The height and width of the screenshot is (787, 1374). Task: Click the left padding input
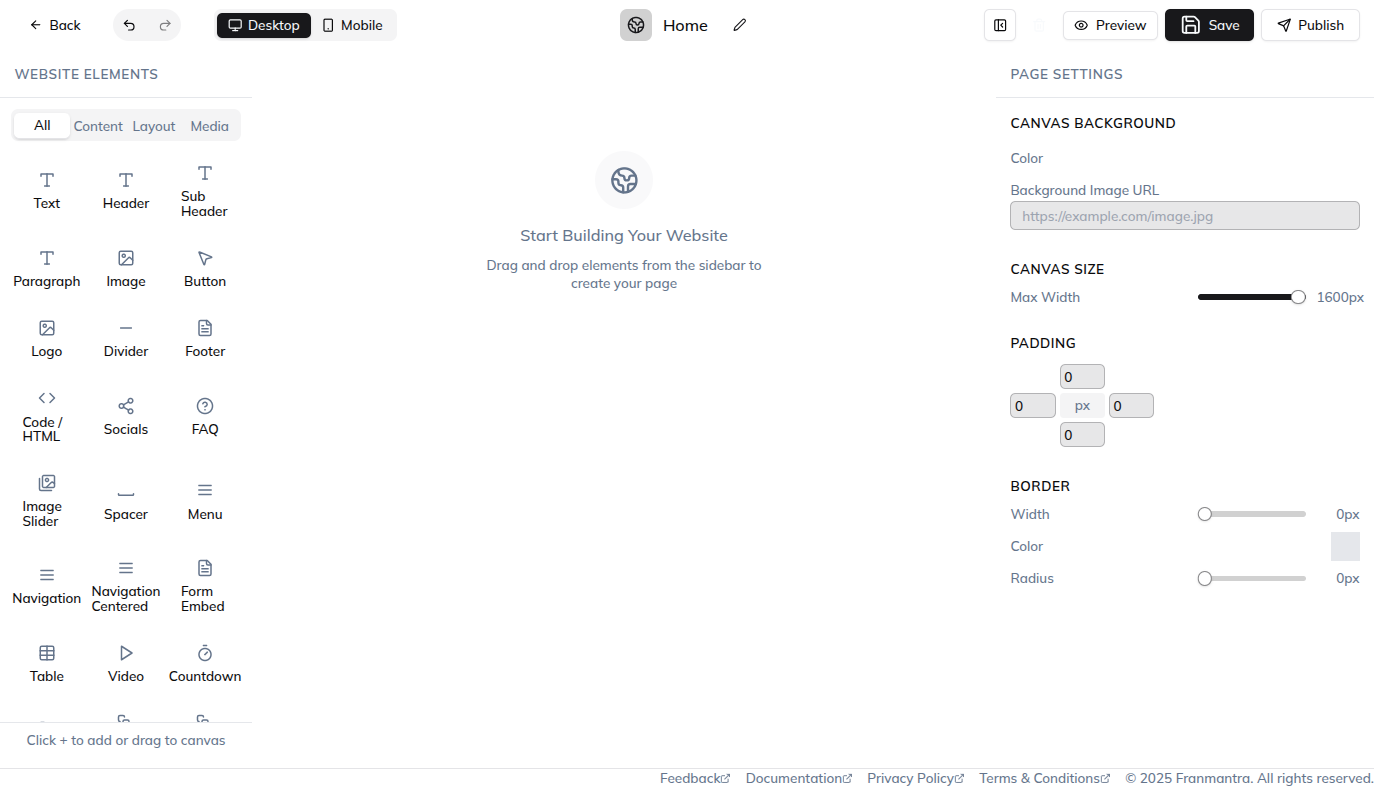(x=1033, y=406)
